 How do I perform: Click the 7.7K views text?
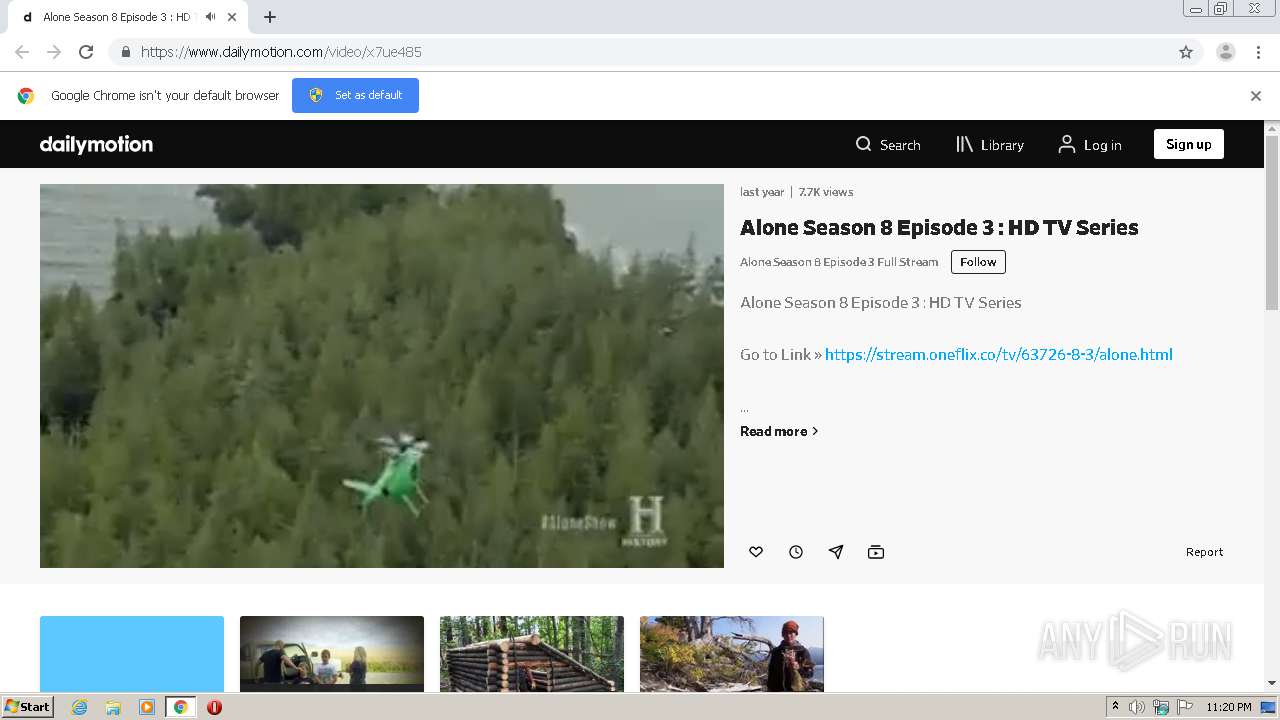coord(826,192)
